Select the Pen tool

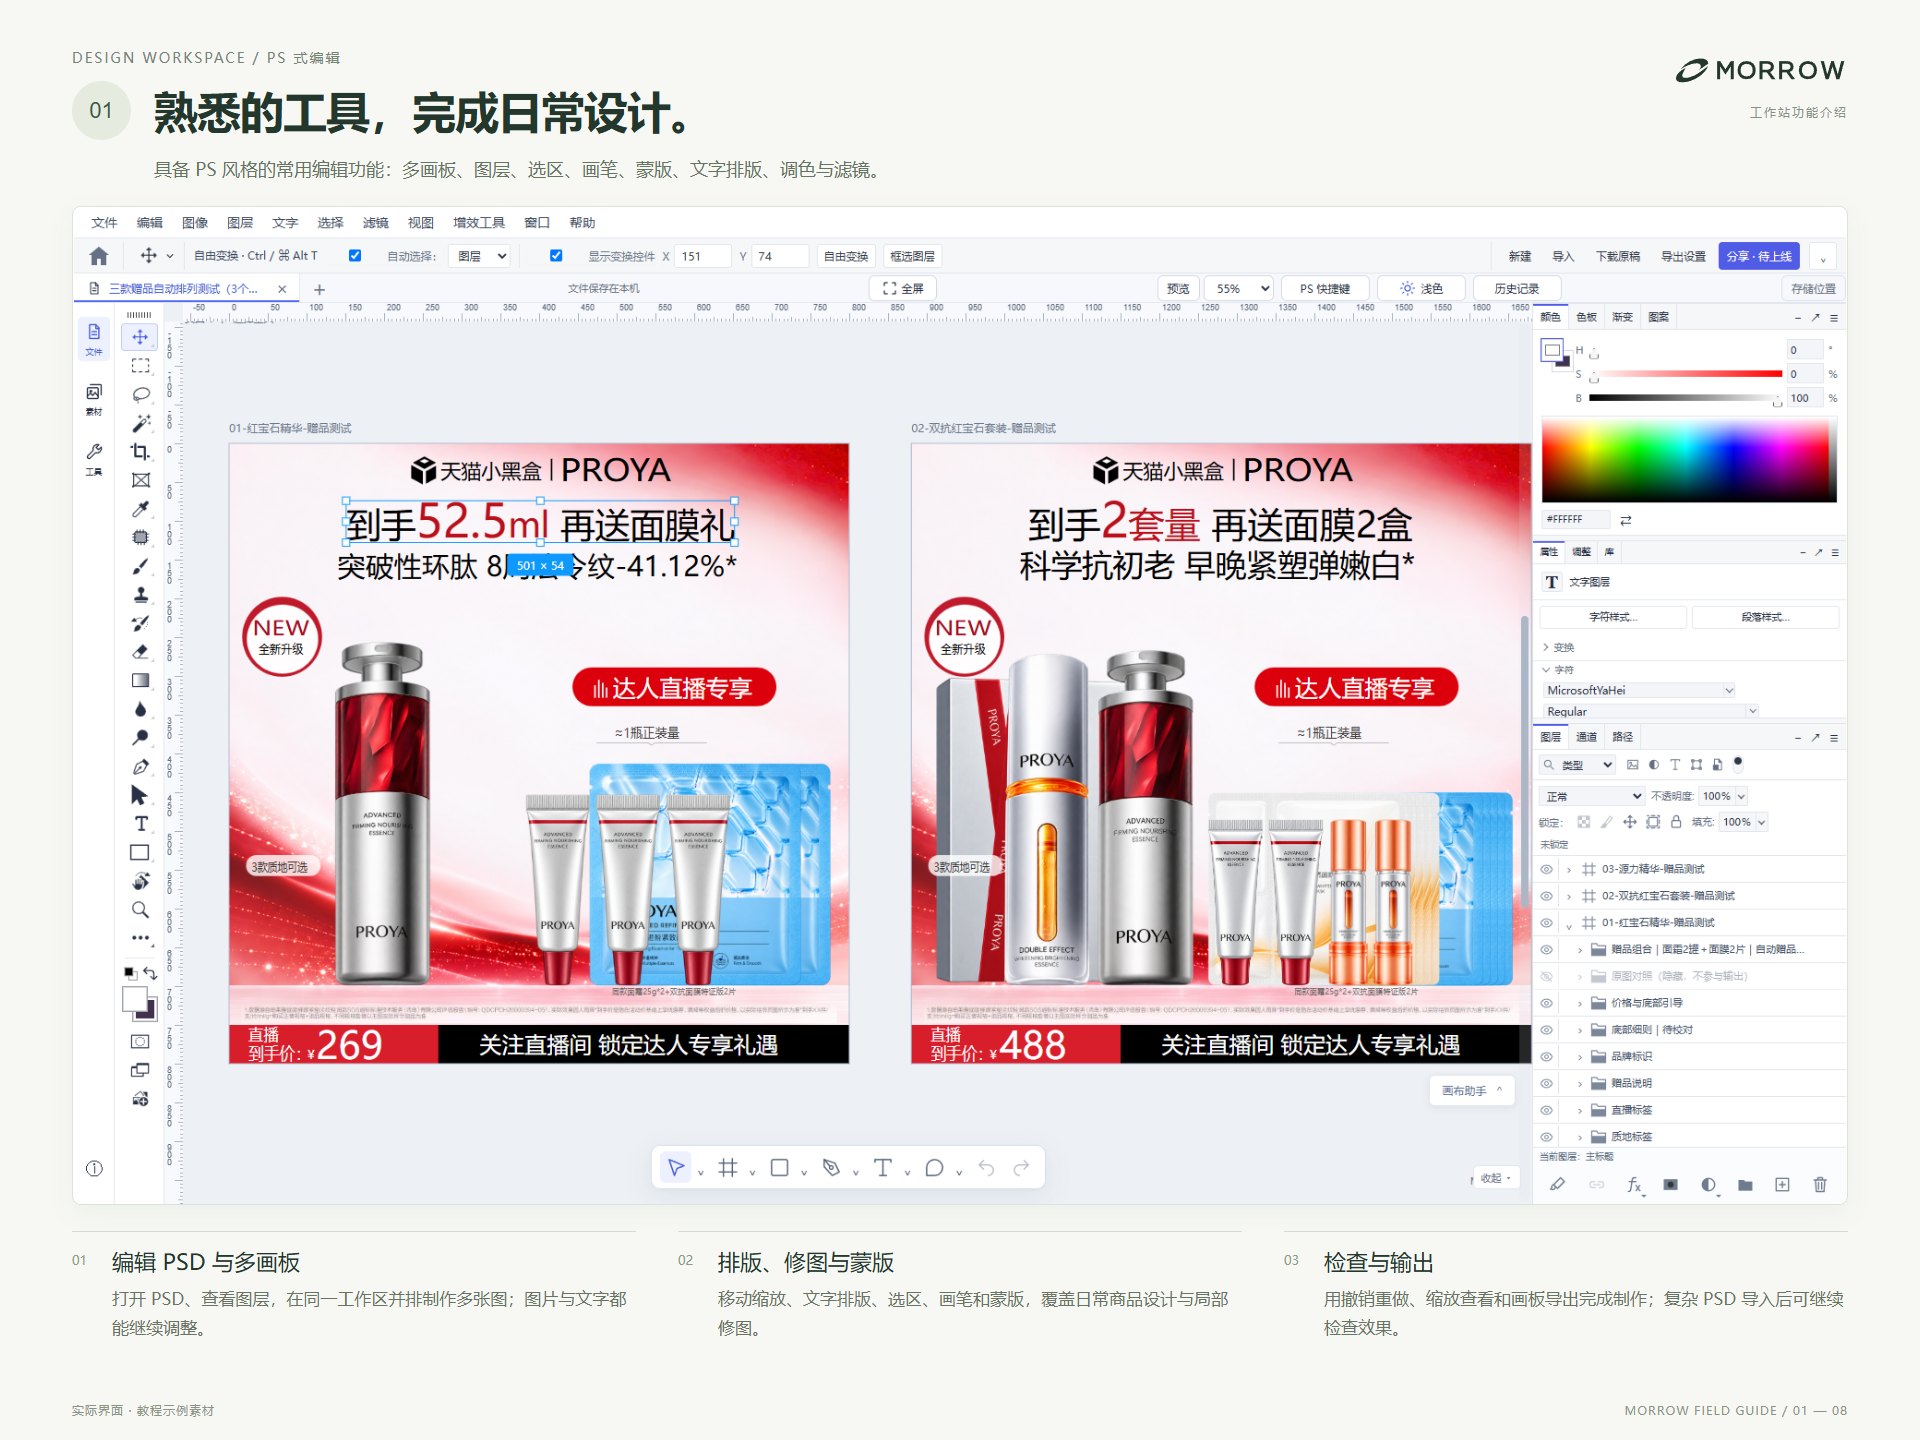[140, 767]
